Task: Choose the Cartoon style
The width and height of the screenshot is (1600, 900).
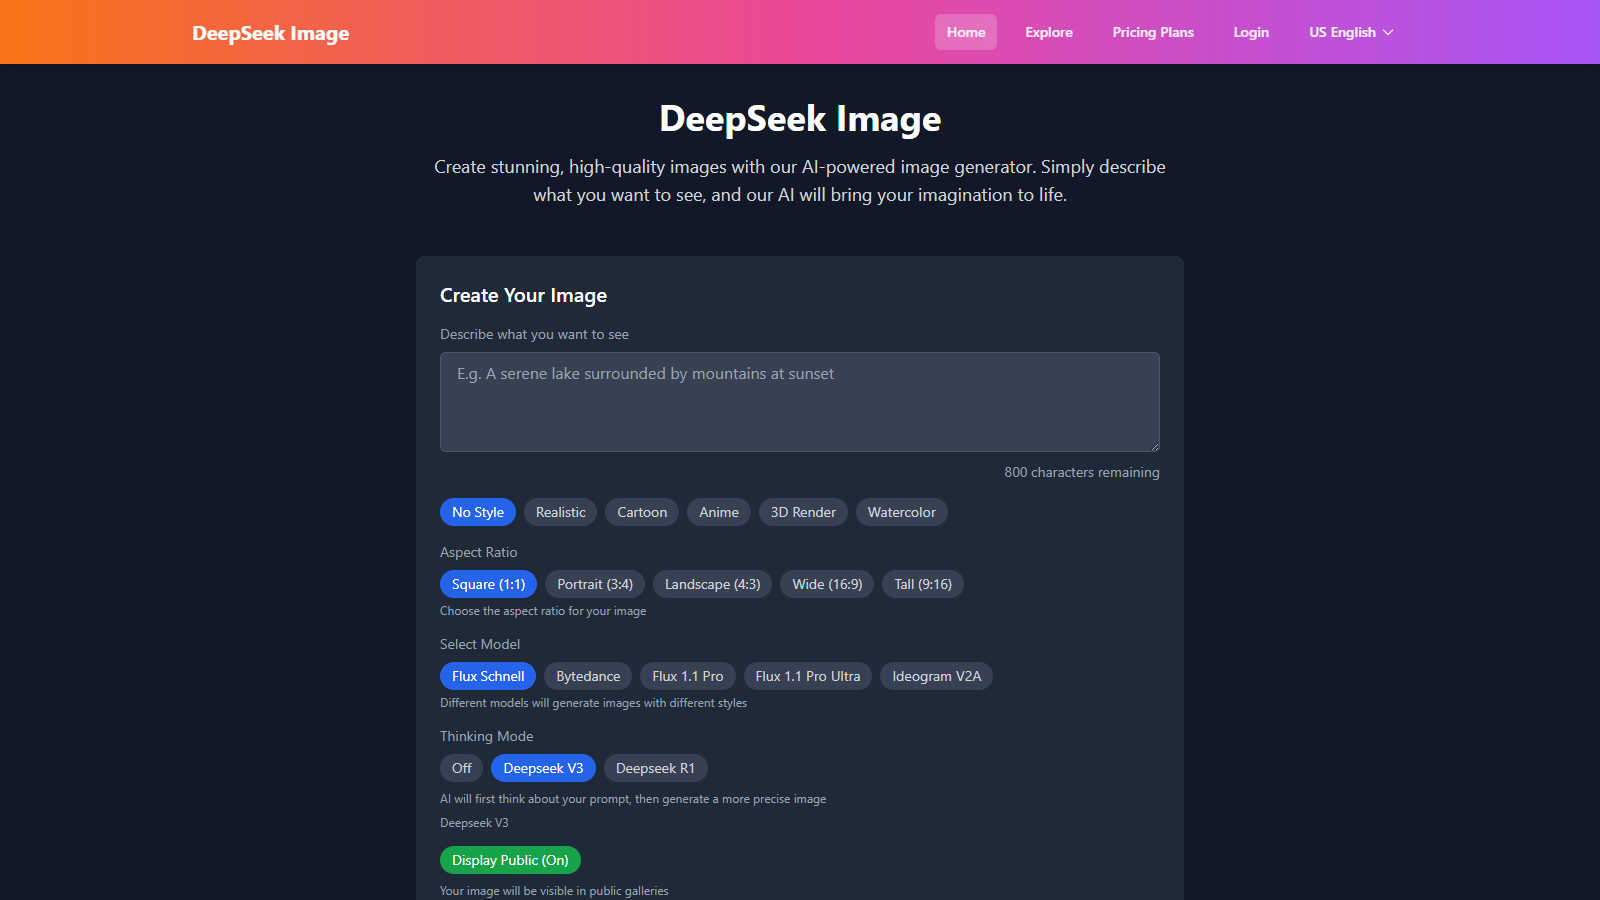Action: (642, 512)
